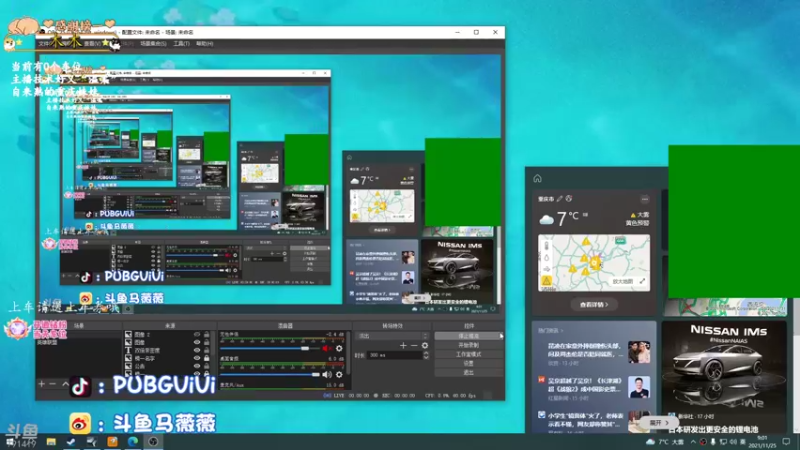800x450 pixels.
Task: Open first news headline with couple photo
Action: (x=593, y=353)
